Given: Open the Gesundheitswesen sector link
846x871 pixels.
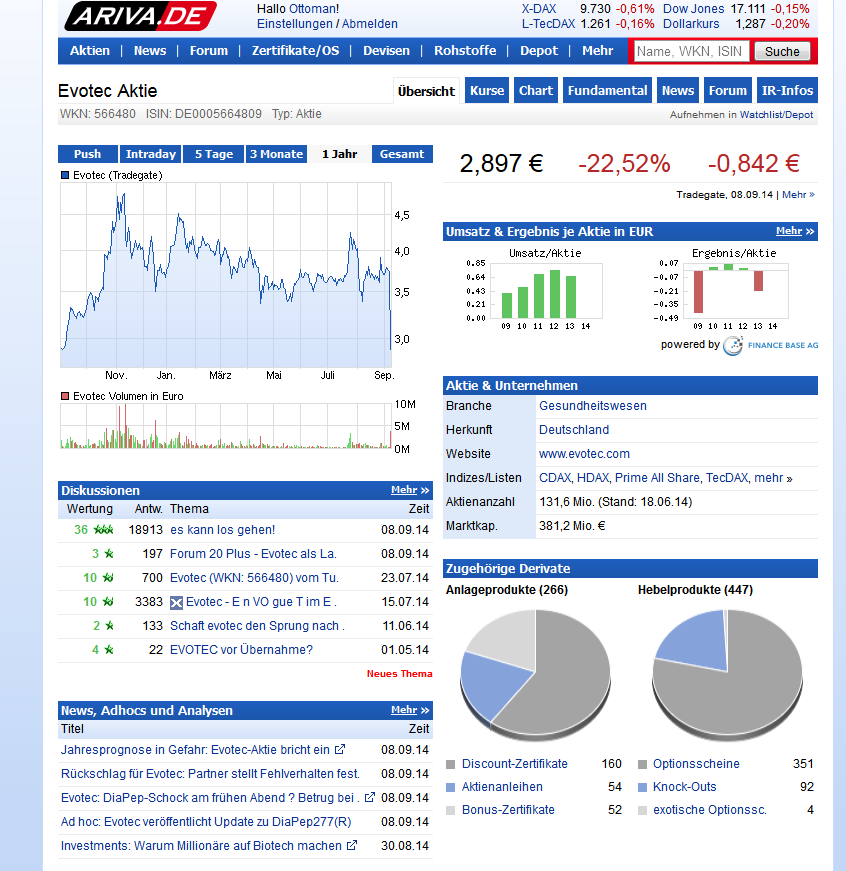Looking at the screenshot, I should point(593,406).
